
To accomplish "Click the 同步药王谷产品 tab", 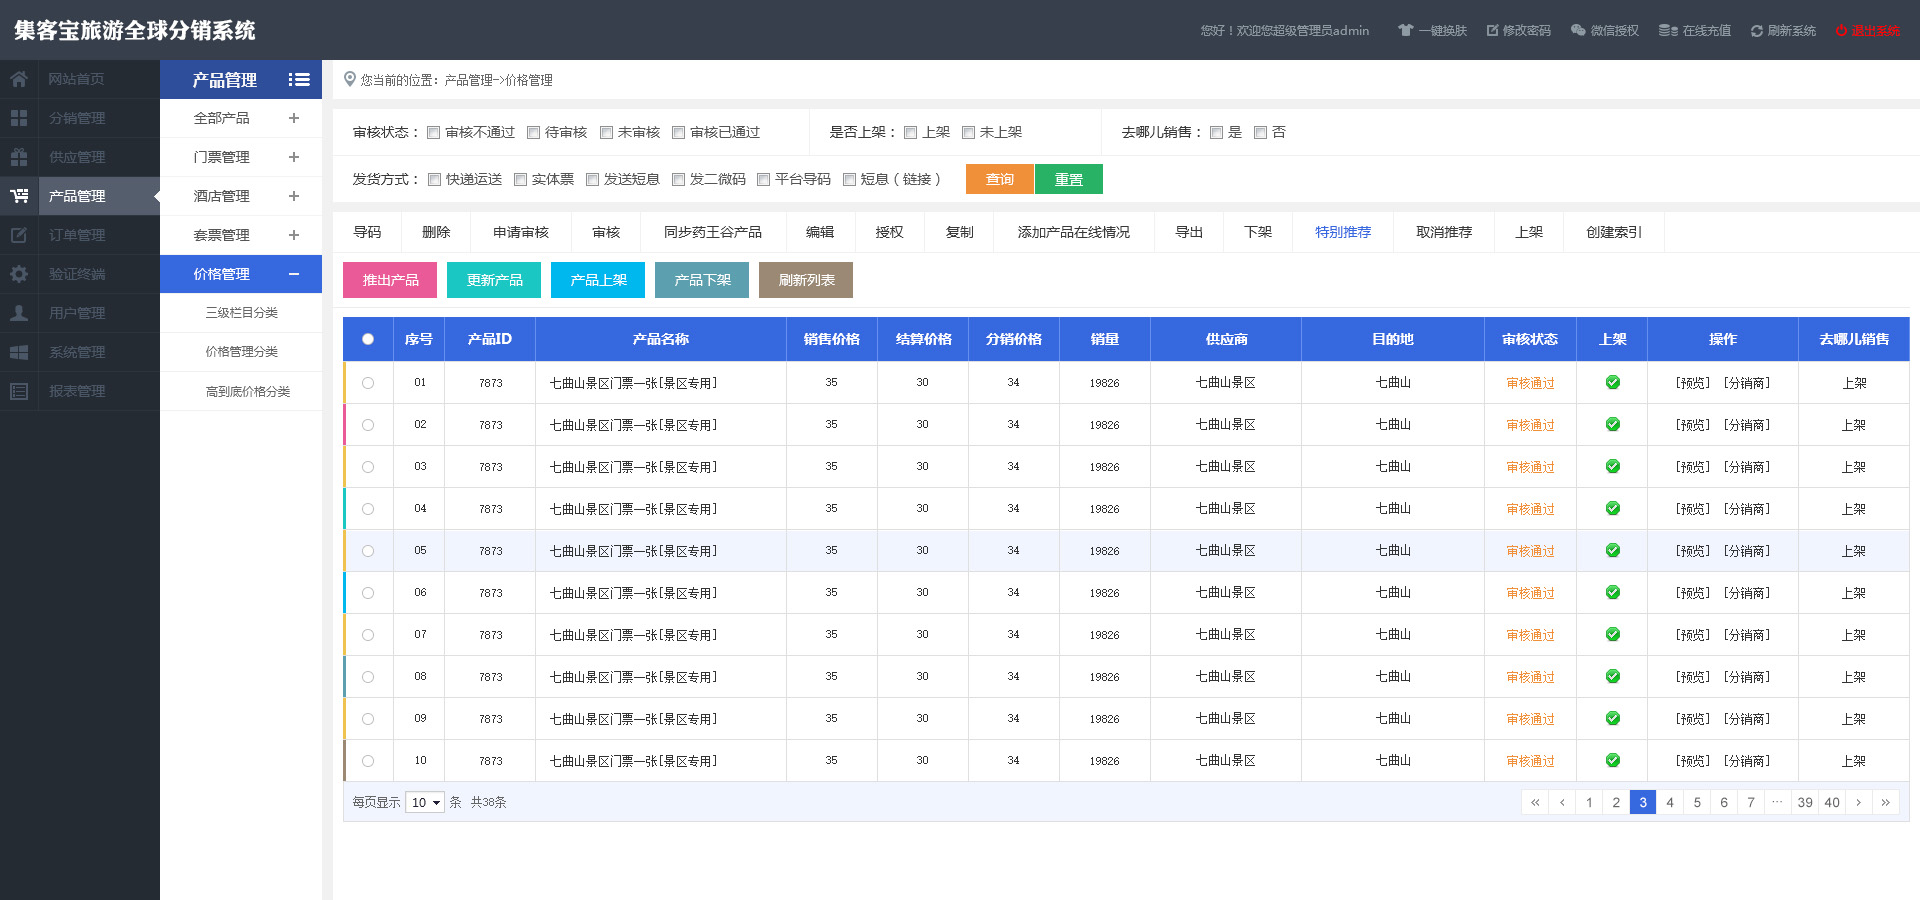I will click(713, 232).
